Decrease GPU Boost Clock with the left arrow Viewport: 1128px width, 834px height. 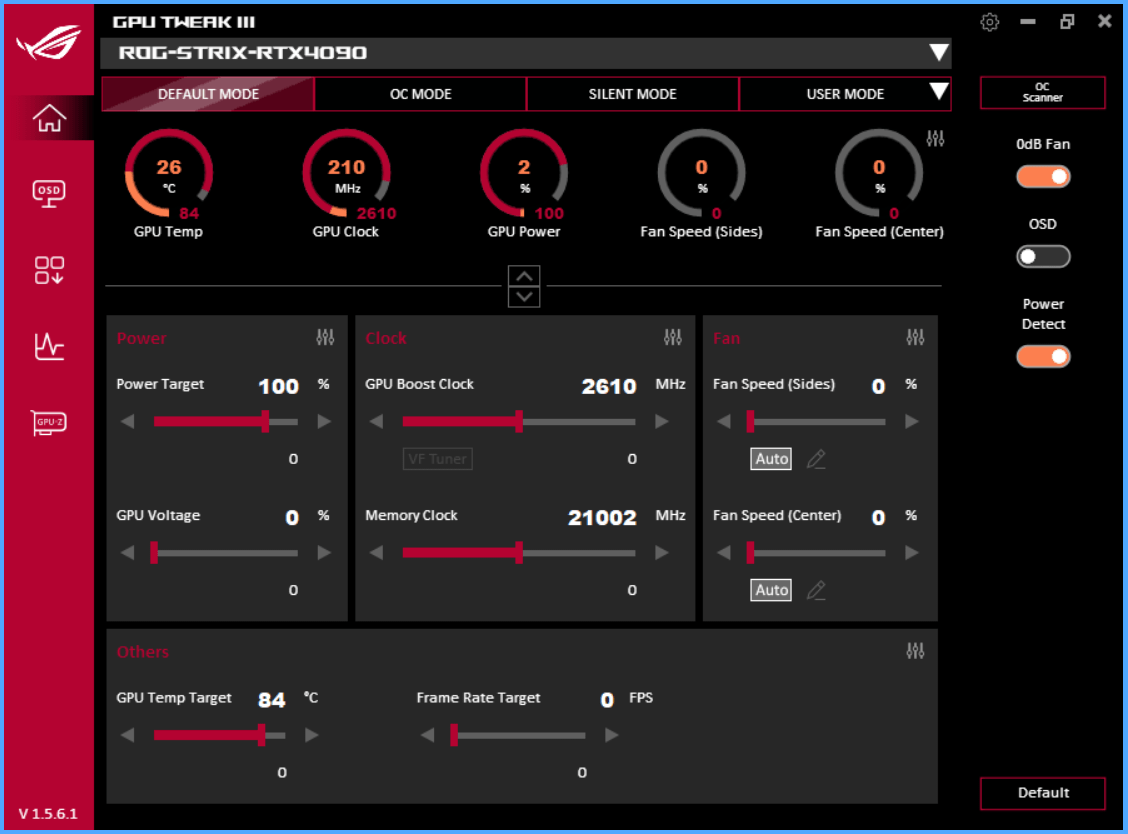pyautogui.click(x=376, y=421)
